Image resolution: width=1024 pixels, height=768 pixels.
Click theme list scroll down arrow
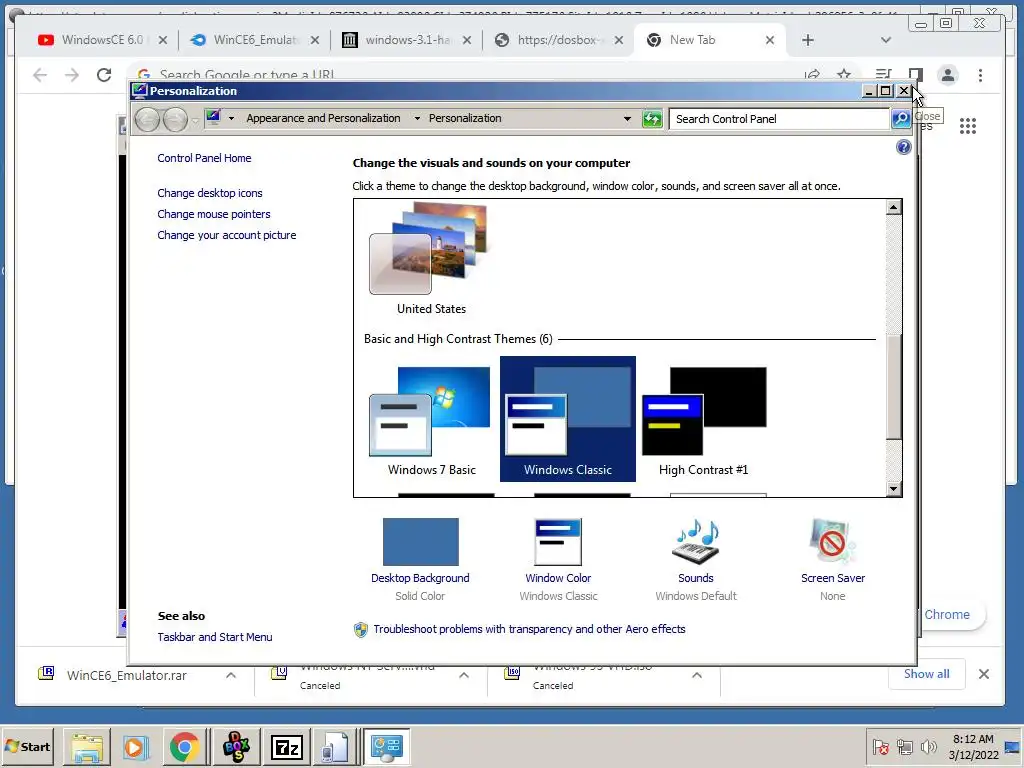click(x=893, y=488)
